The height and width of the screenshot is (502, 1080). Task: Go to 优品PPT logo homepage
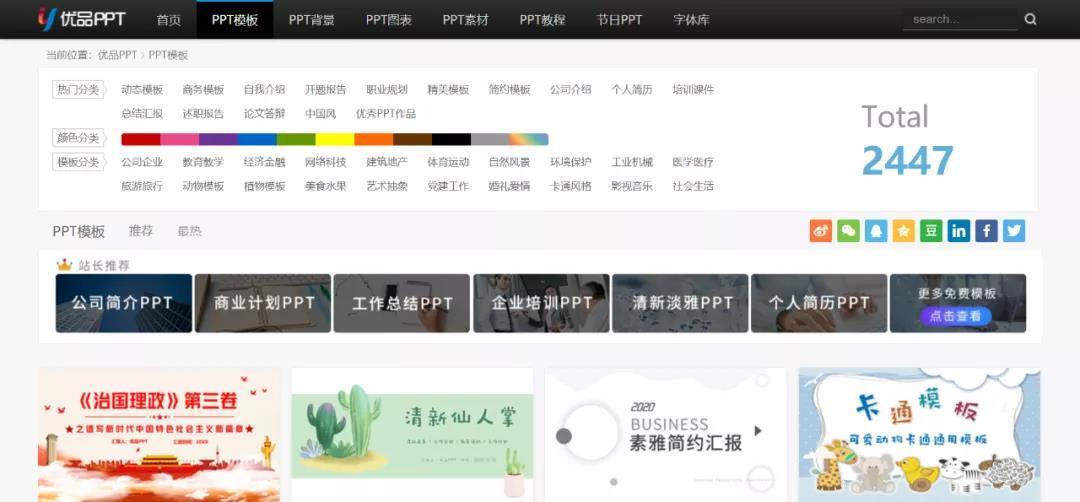[81, 19]
